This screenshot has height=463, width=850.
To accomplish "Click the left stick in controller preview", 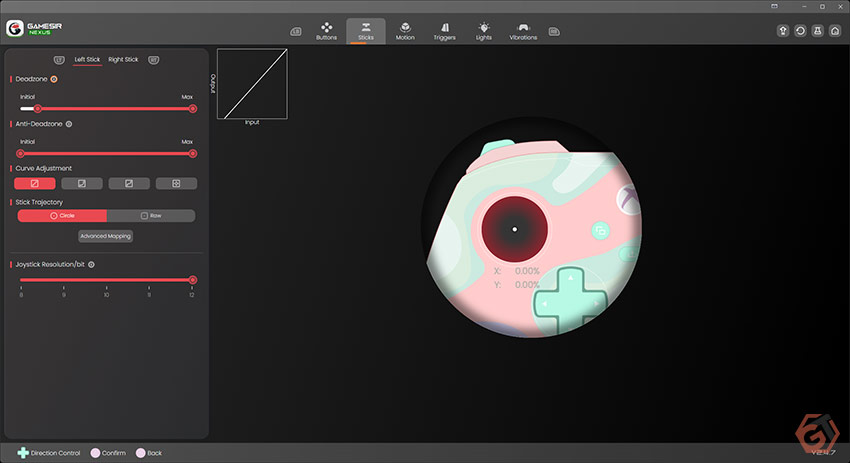I will (514, 229).
